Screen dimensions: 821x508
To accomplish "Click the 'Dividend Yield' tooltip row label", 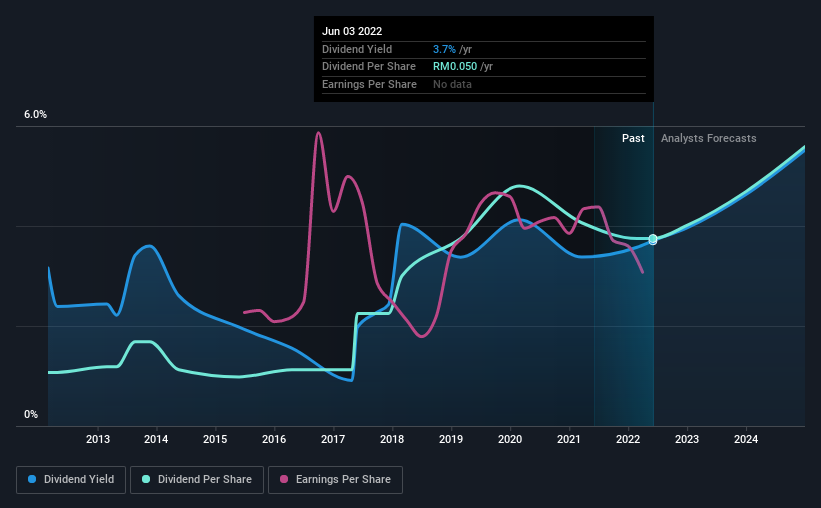I will click(x=357, y=49).
